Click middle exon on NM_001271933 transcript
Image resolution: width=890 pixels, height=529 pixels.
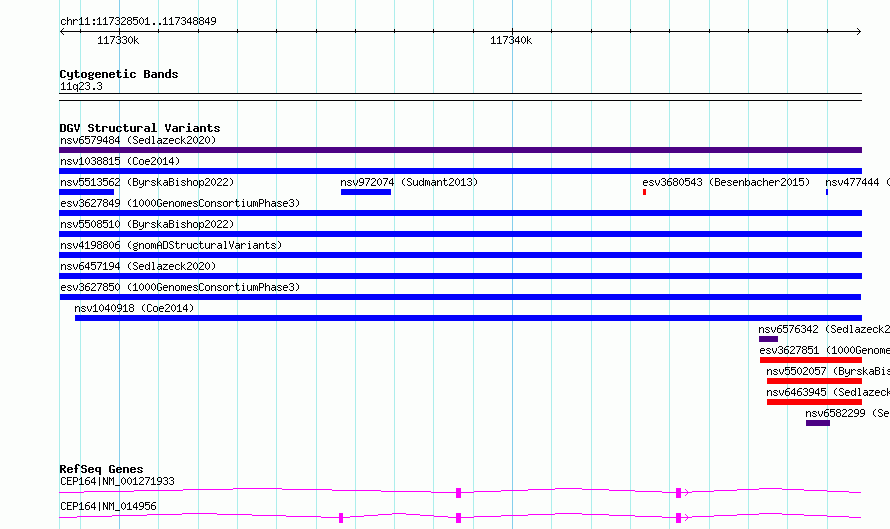click(458, 493)
